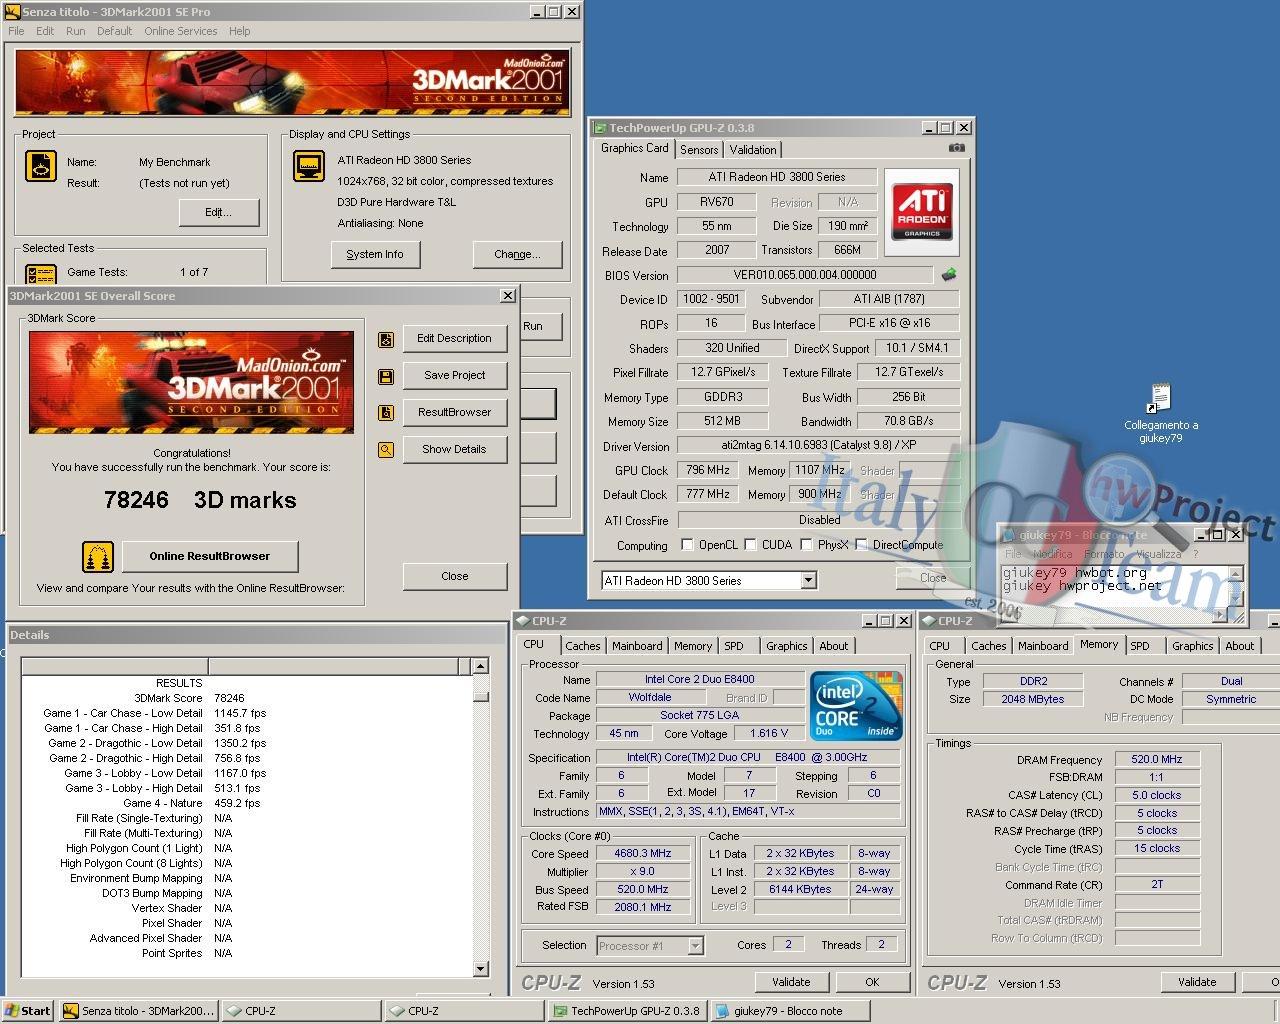The image size is (1280, 1024).
Task: Click Validate in the right CPU-Z window
Action: 1197,983
